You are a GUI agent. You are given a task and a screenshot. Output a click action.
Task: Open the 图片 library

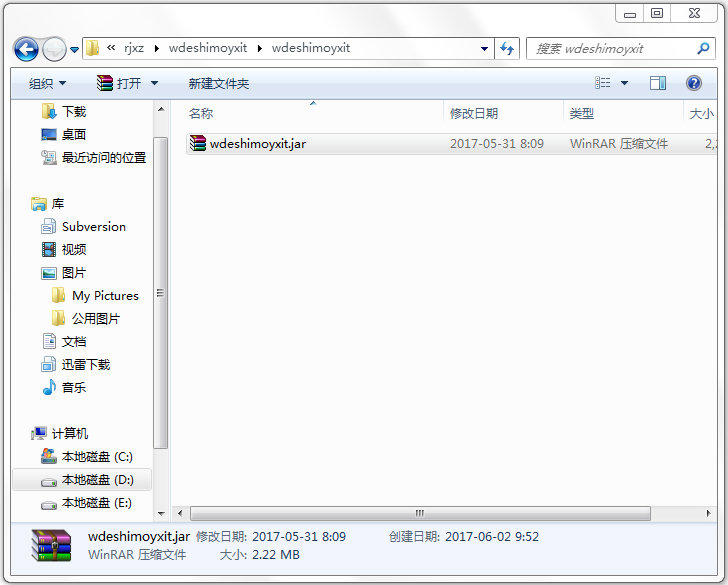click(74, 273)
